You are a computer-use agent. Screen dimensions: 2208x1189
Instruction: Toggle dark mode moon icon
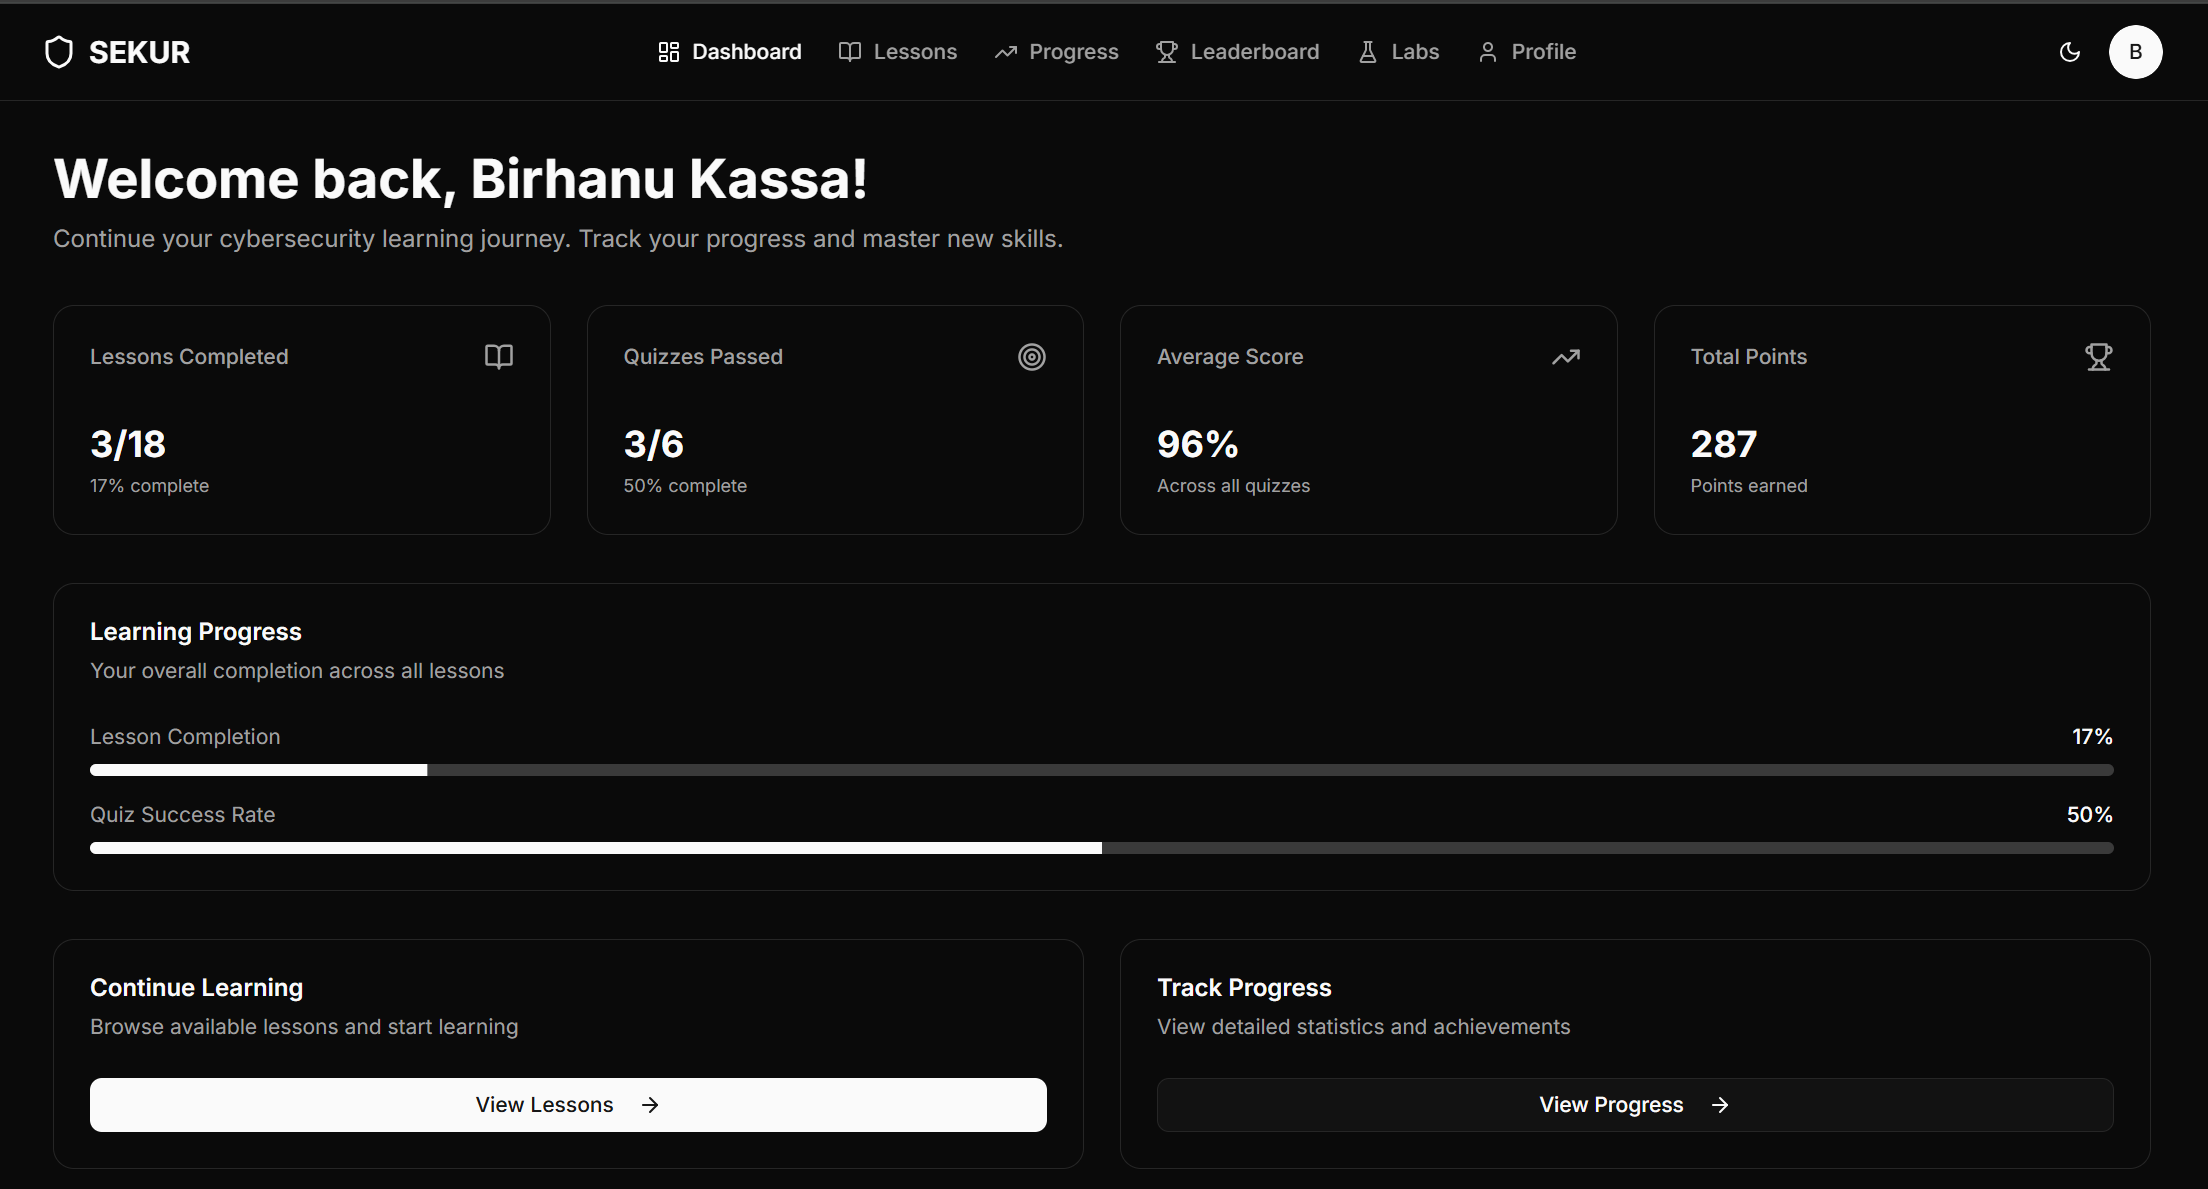point(2070,52)
